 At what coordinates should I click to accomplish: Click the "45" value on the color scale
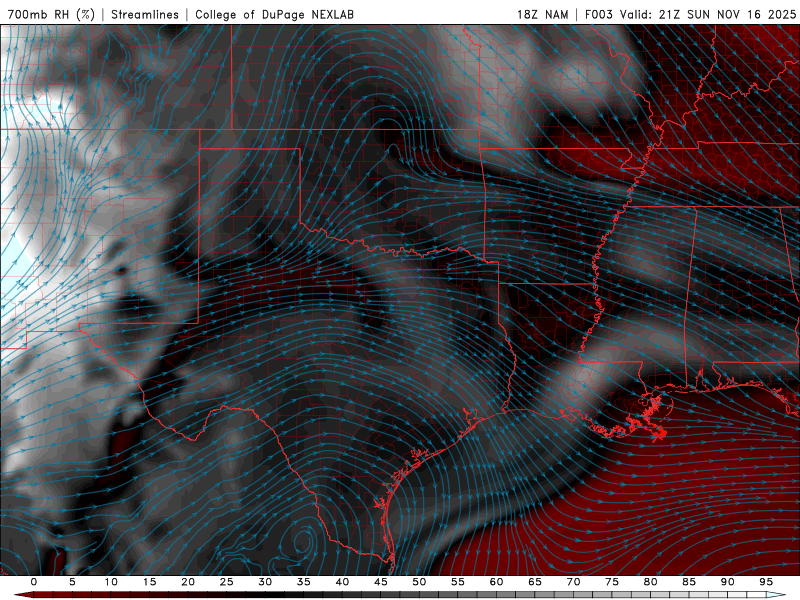381,582
